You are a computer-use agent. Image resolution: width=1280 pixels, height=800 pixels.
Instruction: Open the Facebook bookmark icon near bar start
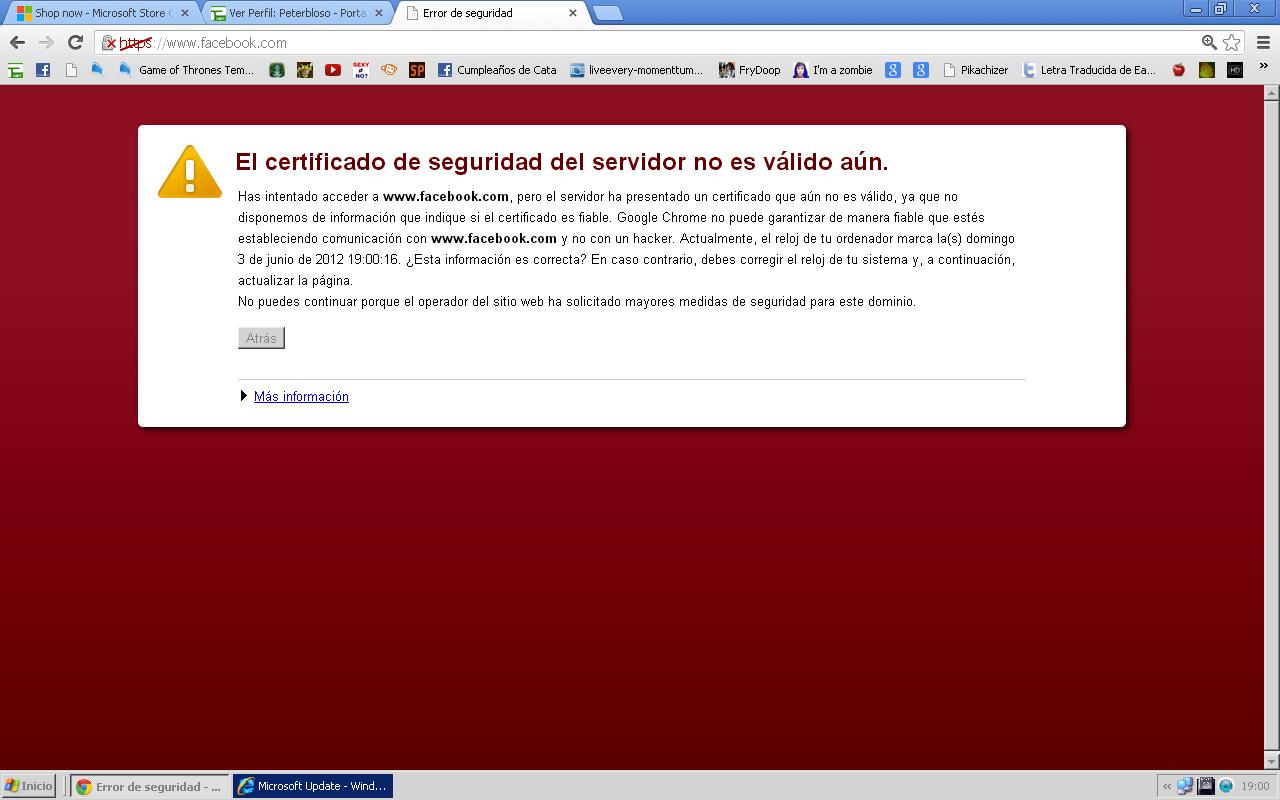tap(43, 70)
